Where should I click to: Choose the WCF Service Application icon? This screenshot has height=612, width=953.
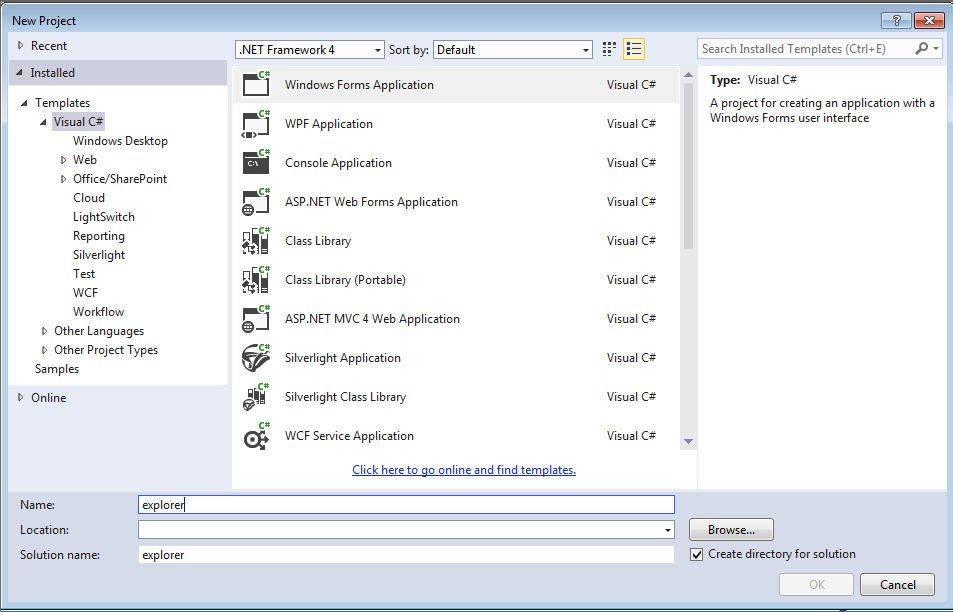(x=257, y=436)
